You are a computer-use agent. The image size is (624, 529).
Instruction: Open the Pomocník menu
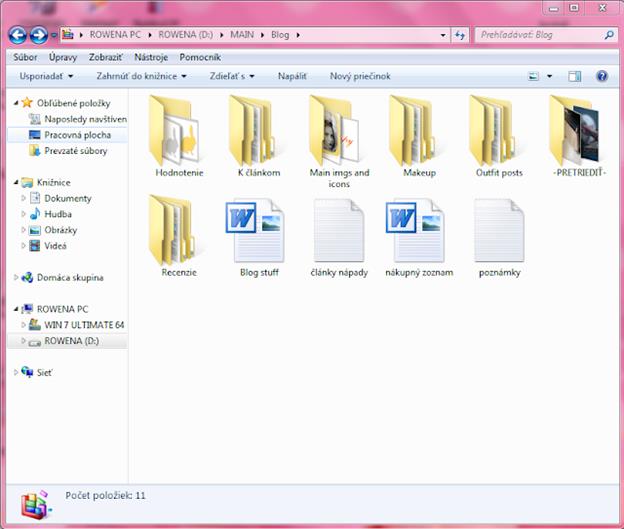point(200,57)
